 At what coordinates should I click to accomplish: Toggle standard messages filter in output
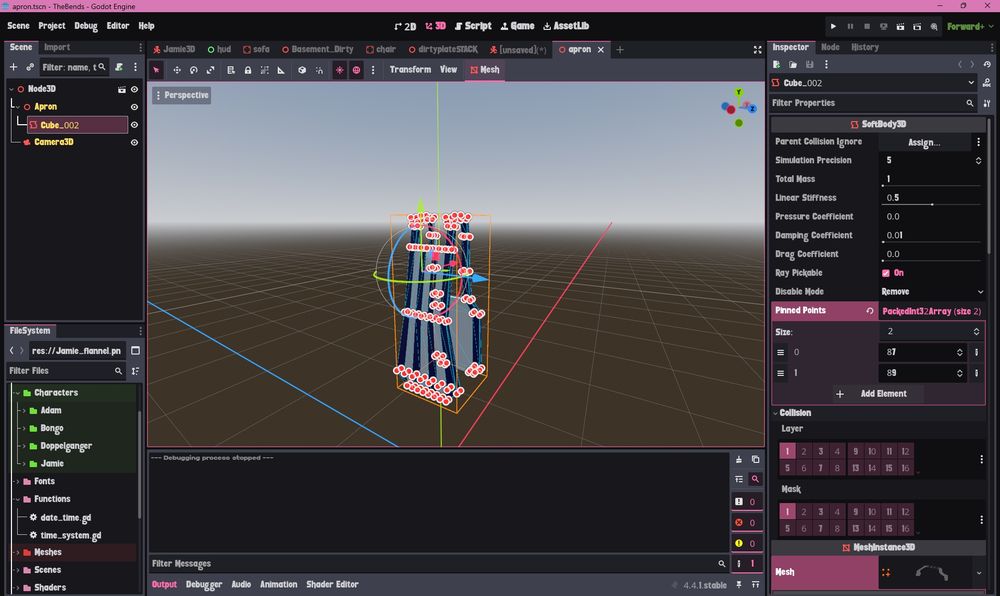tap(745, 502)
